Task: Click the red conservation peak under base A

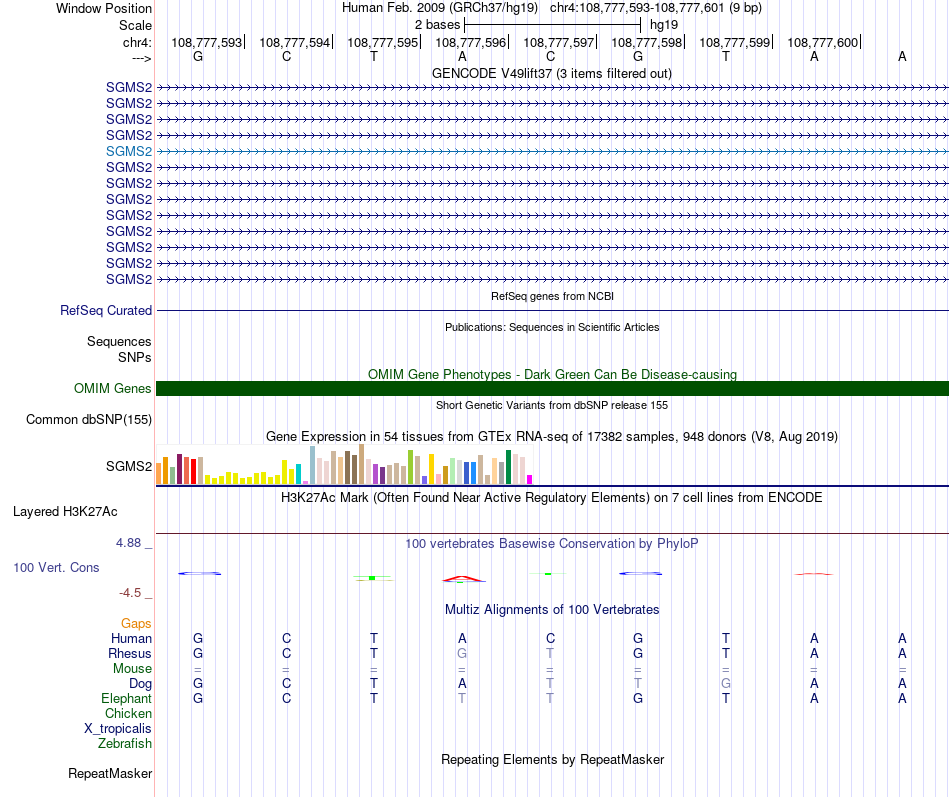Action: click(463, 579)
